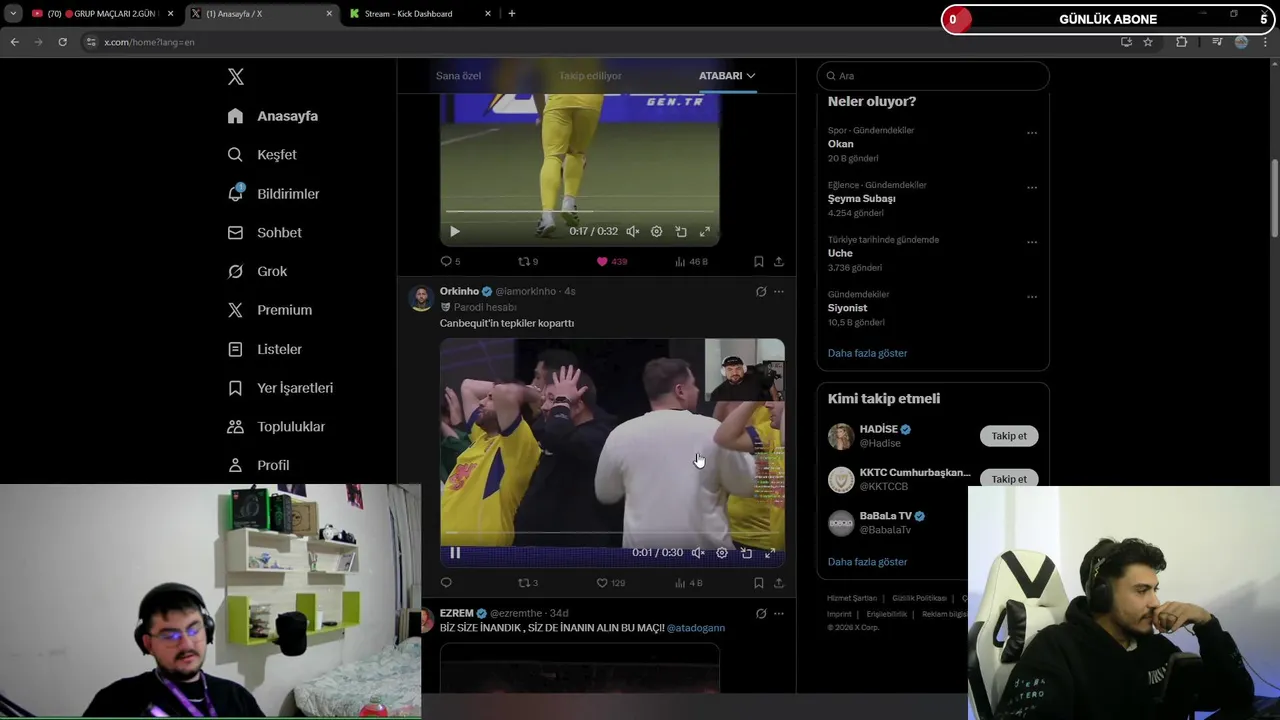Switch to Takip ediliyor tab
Image resolution: width=1280 pixels, height=720 pixels.
point(590,76)
